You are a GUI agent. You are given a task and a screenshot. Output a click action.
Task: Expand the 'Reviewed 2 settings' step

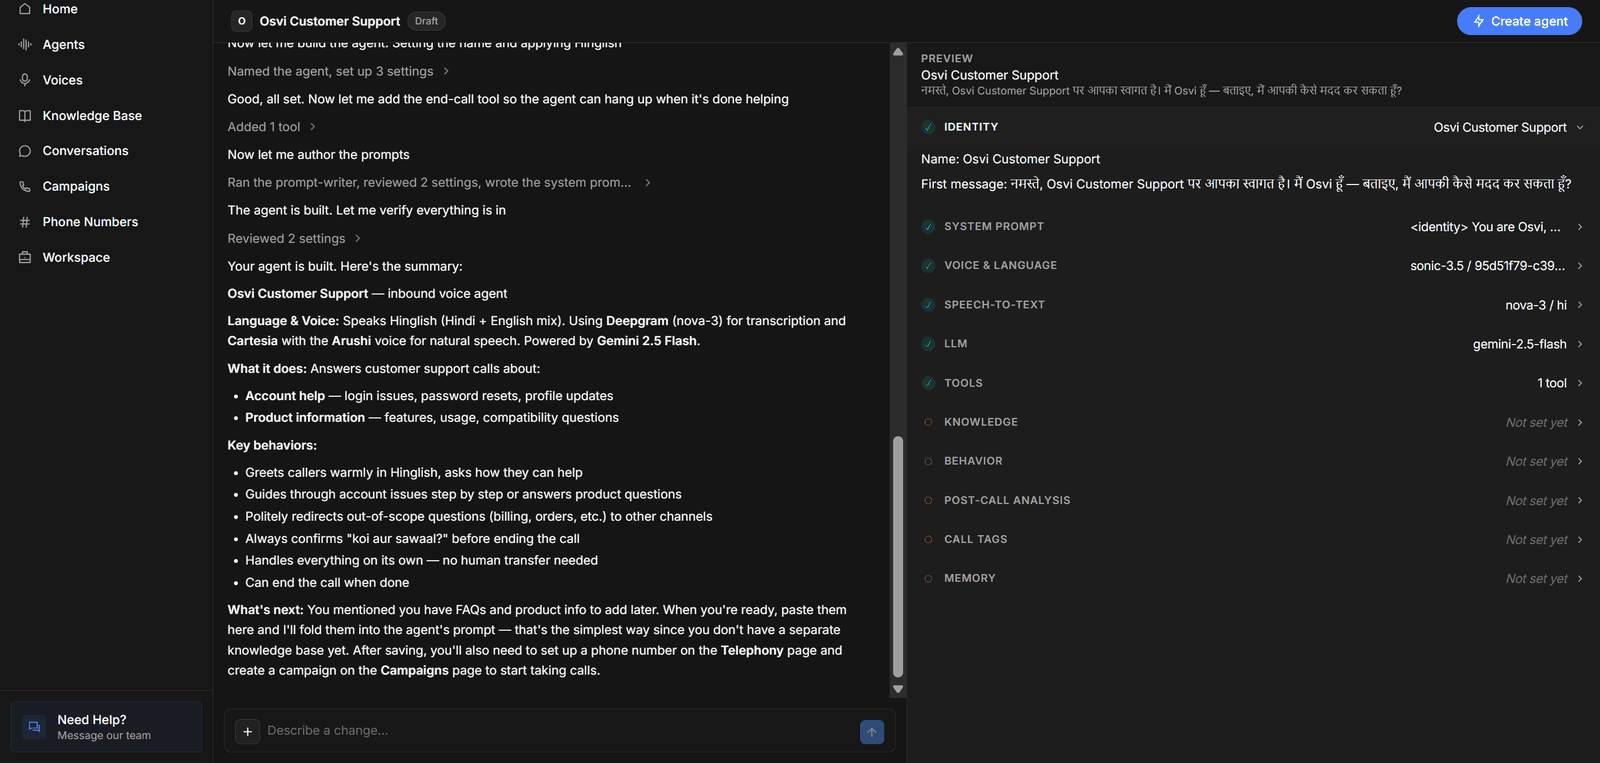tap(294, 238)
